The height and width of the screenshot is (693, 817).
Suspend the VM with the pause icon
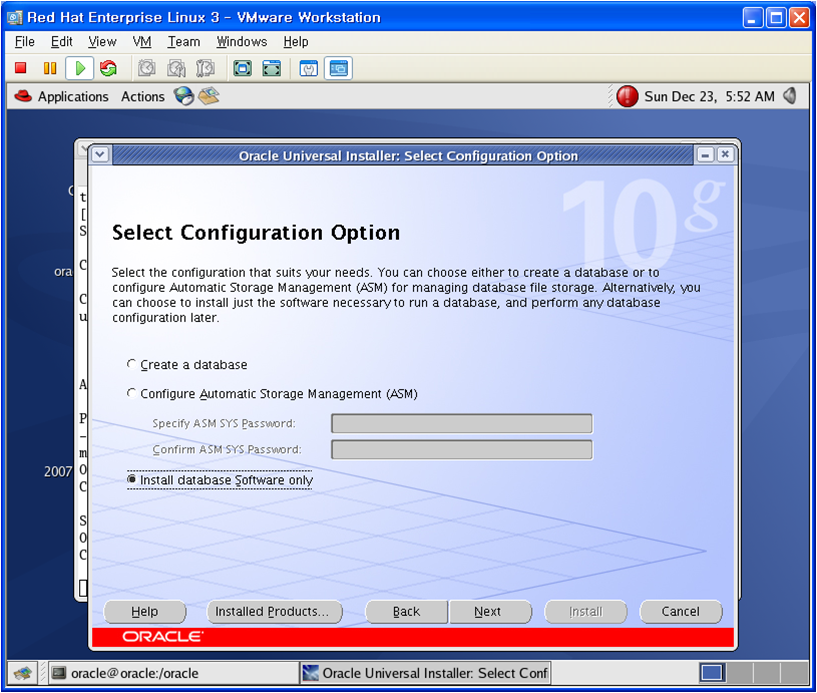[x=50, y=68]
